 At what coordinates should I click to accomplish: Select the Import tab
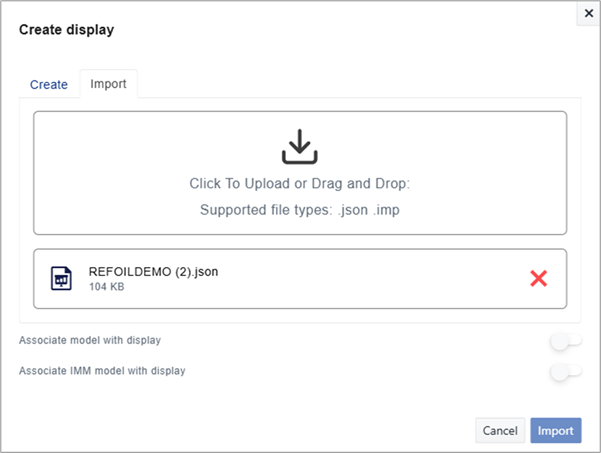pyautogui.click(x=108, y=84)
